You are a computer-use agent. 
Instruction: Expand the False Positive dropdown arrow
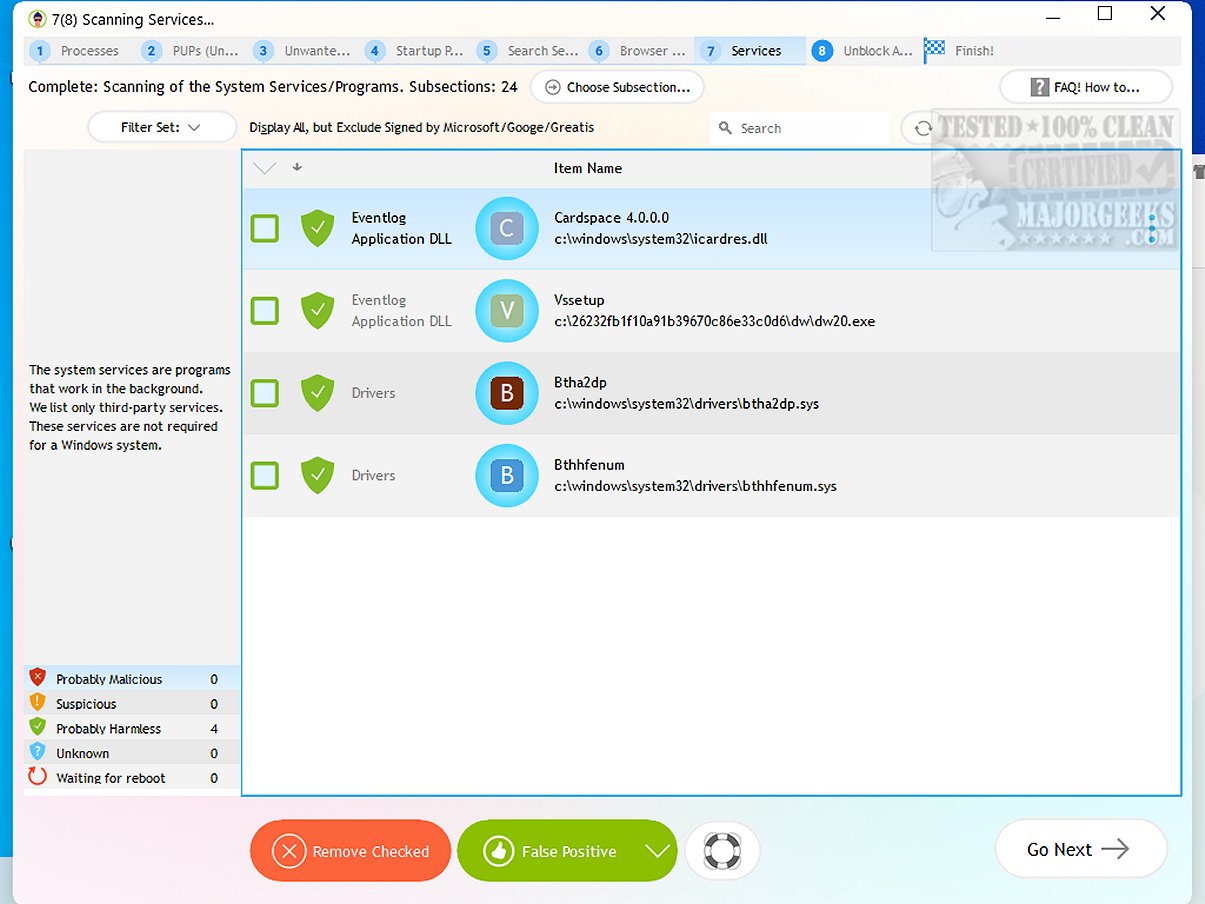click(x=656, y=851)
